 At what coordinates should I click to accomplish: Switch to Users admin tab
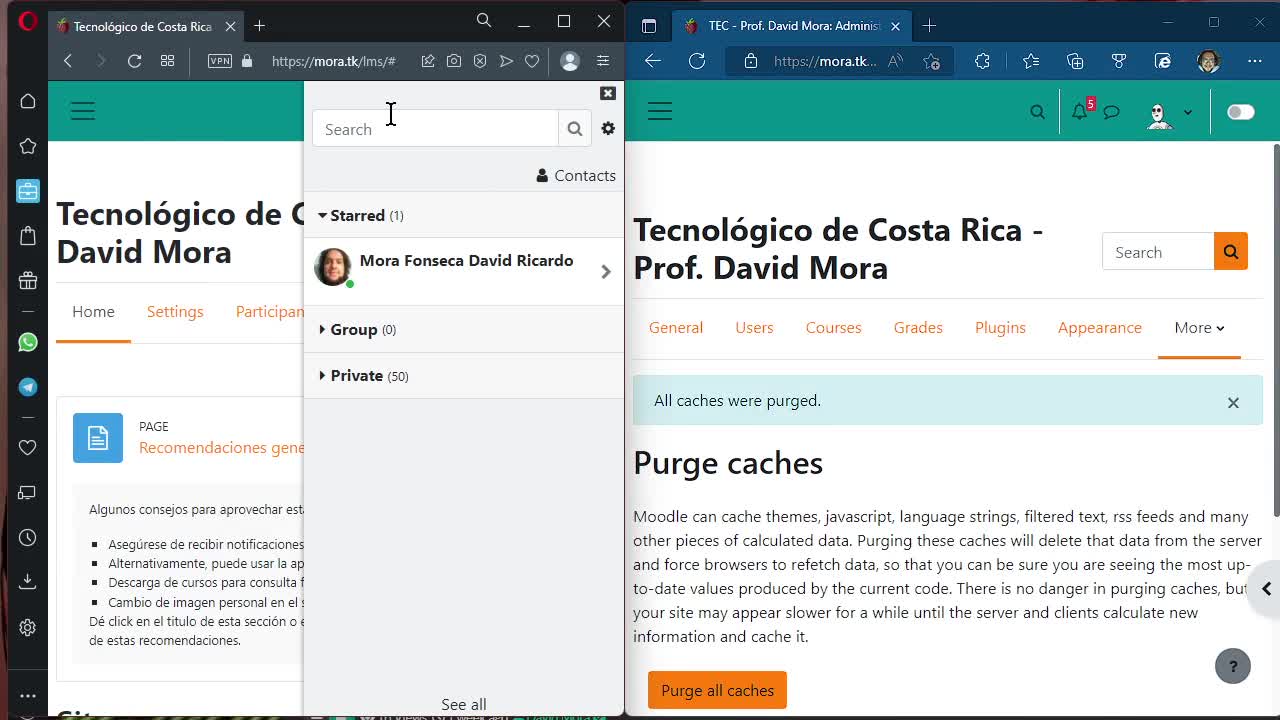754,327
